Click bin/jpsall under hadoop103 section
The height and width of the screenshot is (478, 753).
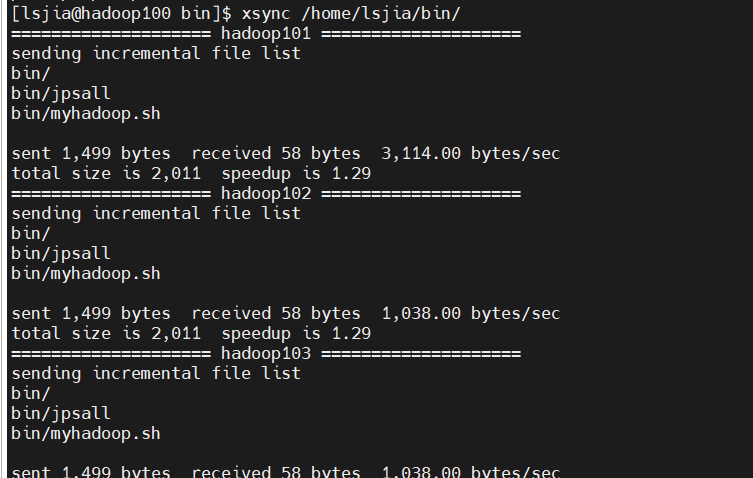pos(61,413)
